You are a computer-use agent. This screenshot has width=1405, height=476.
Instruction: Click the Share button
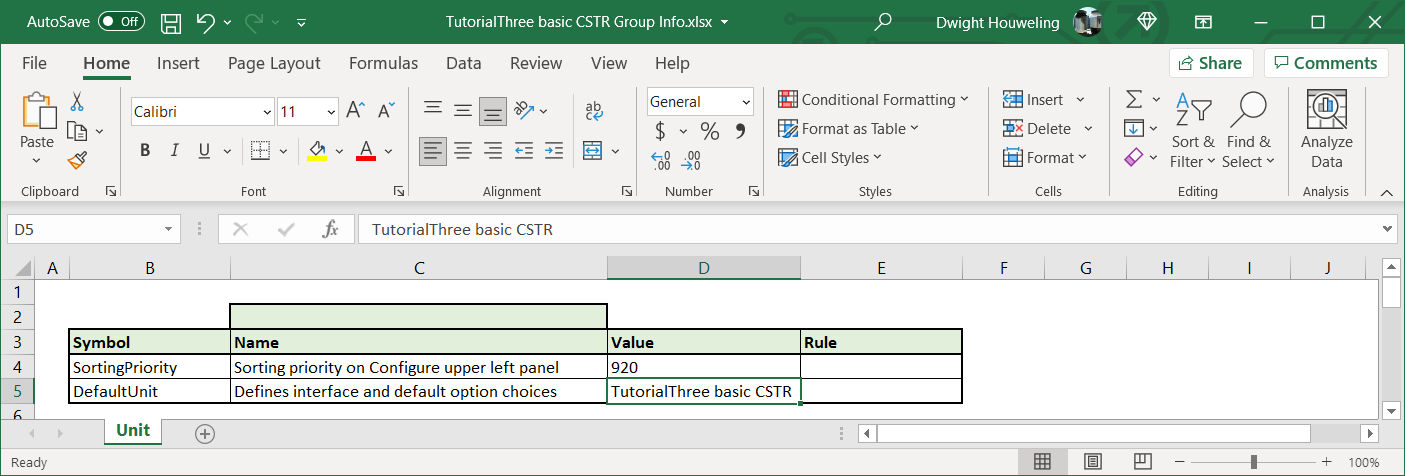point(1210,63)
